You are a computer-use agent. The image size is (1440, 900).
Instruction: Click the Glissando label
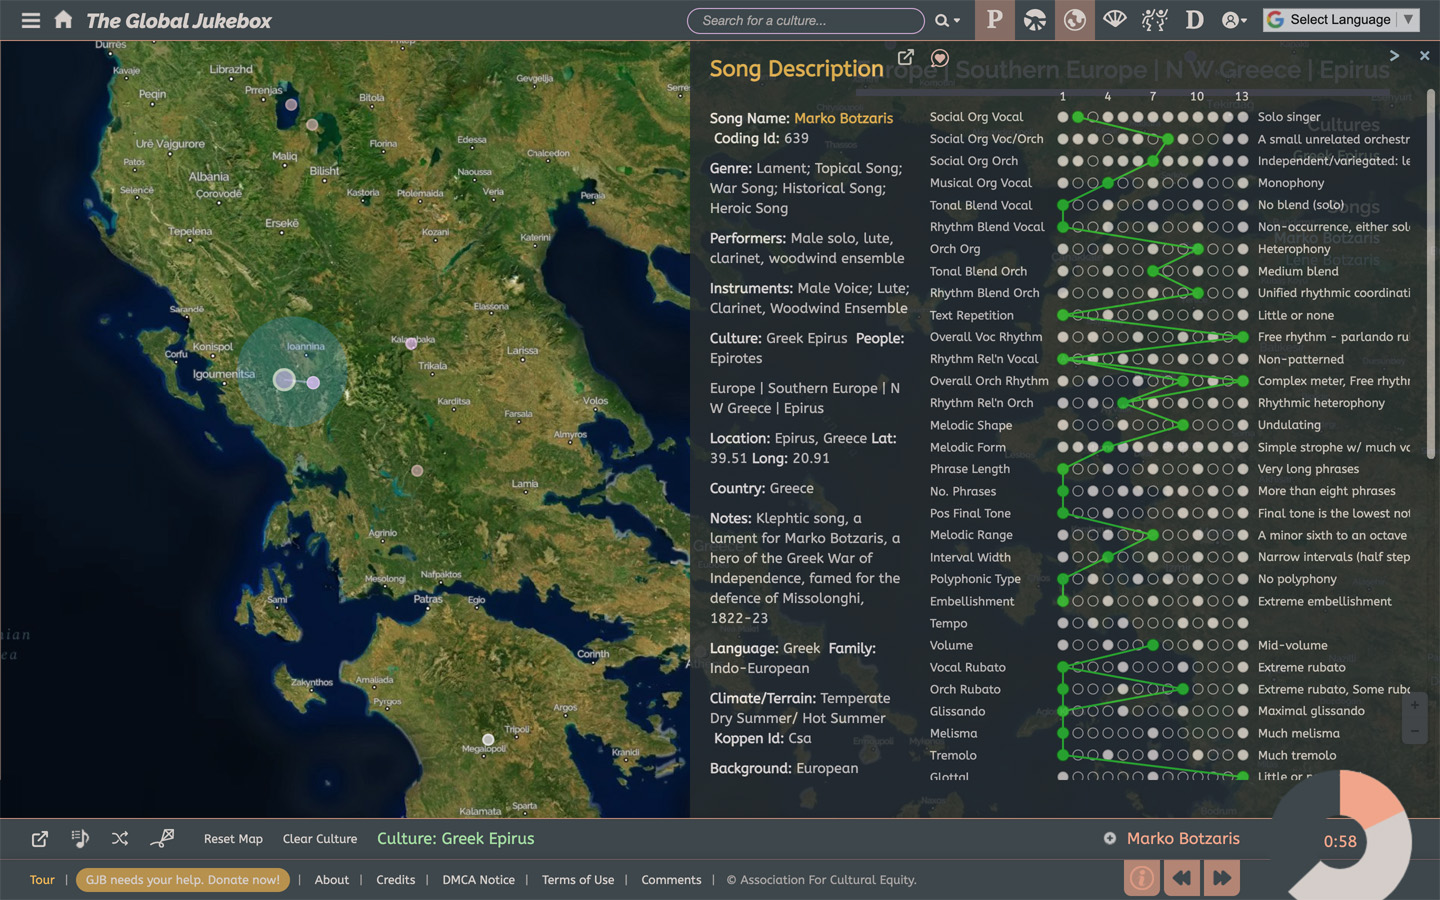coord(957,711)
